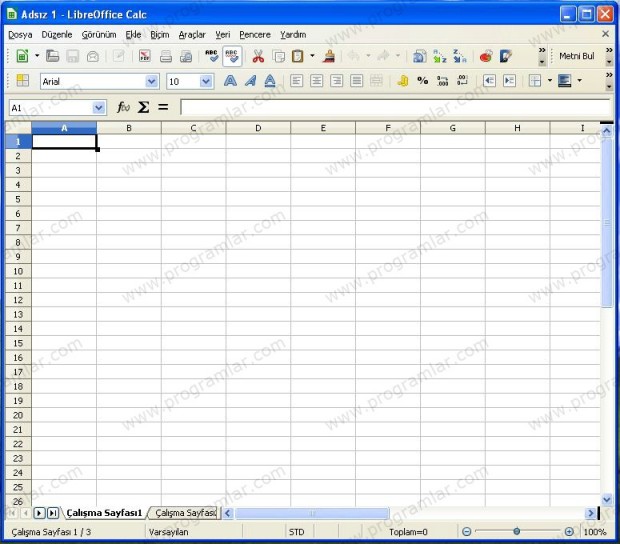Toggle automatic spell checking

click(x=232, y=57)
